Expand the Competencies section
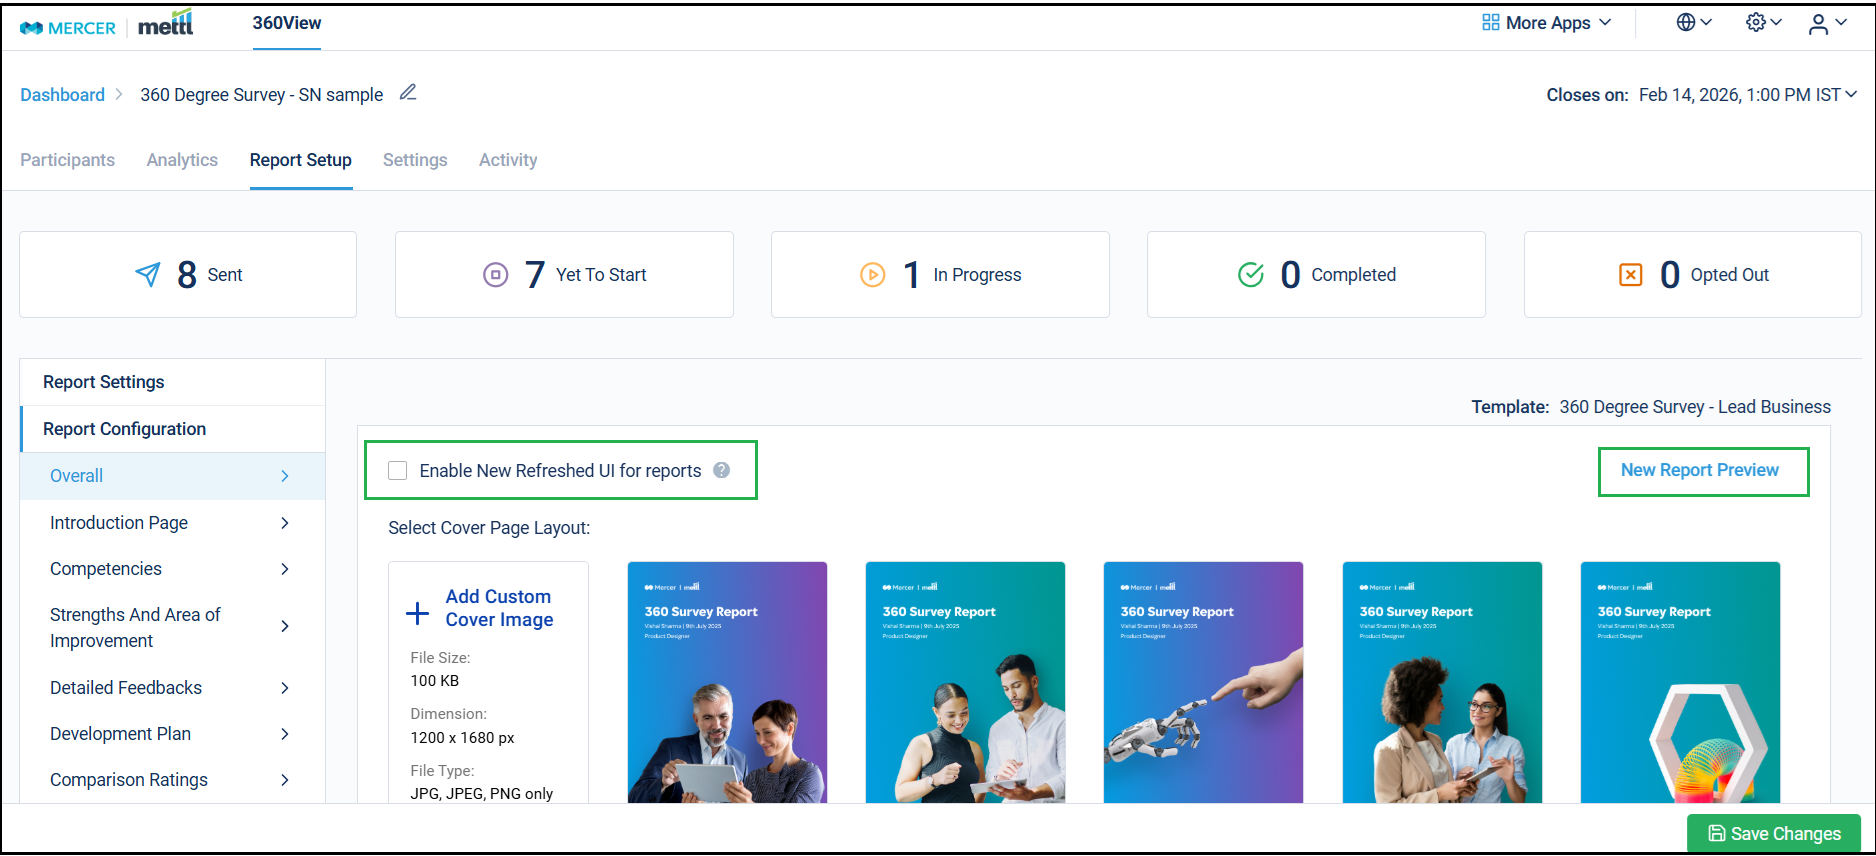1876x856 pixels. pyautogui.click(x=171, y=569)
